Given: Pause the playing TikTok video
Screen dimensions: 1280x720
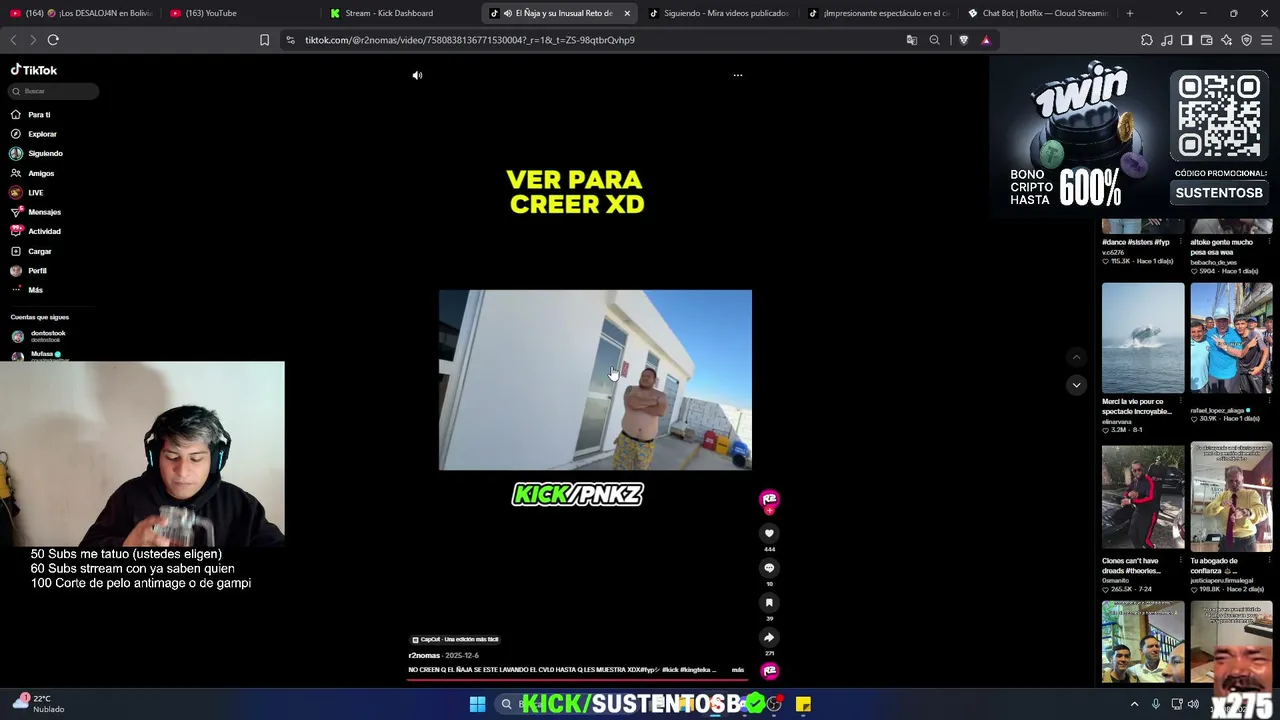Looking at the screenshot, I should point(595,380).
